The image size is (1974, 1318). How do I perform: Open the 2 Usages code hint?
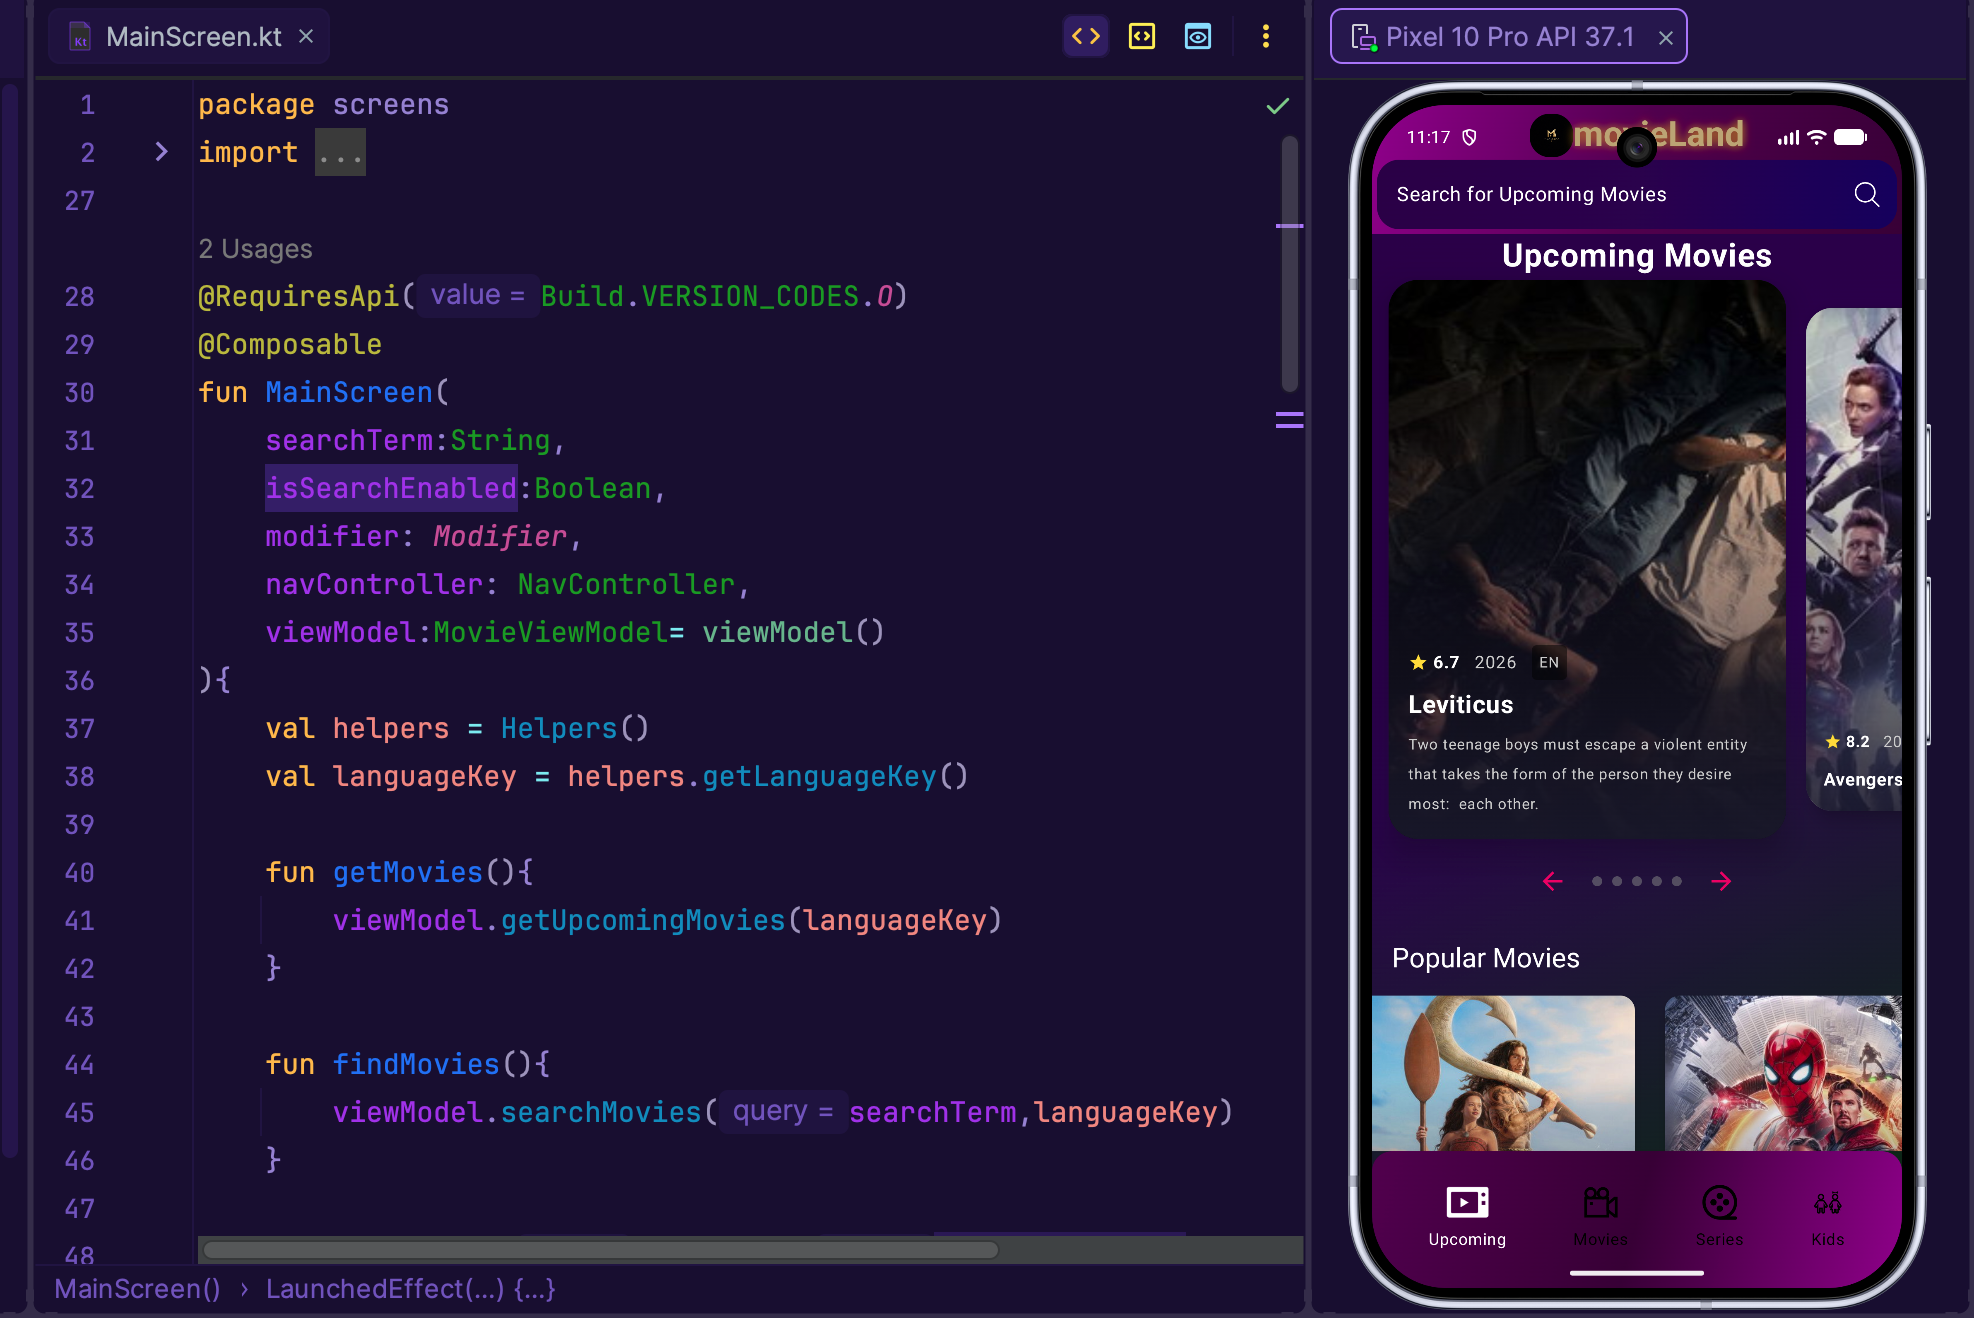255,249
